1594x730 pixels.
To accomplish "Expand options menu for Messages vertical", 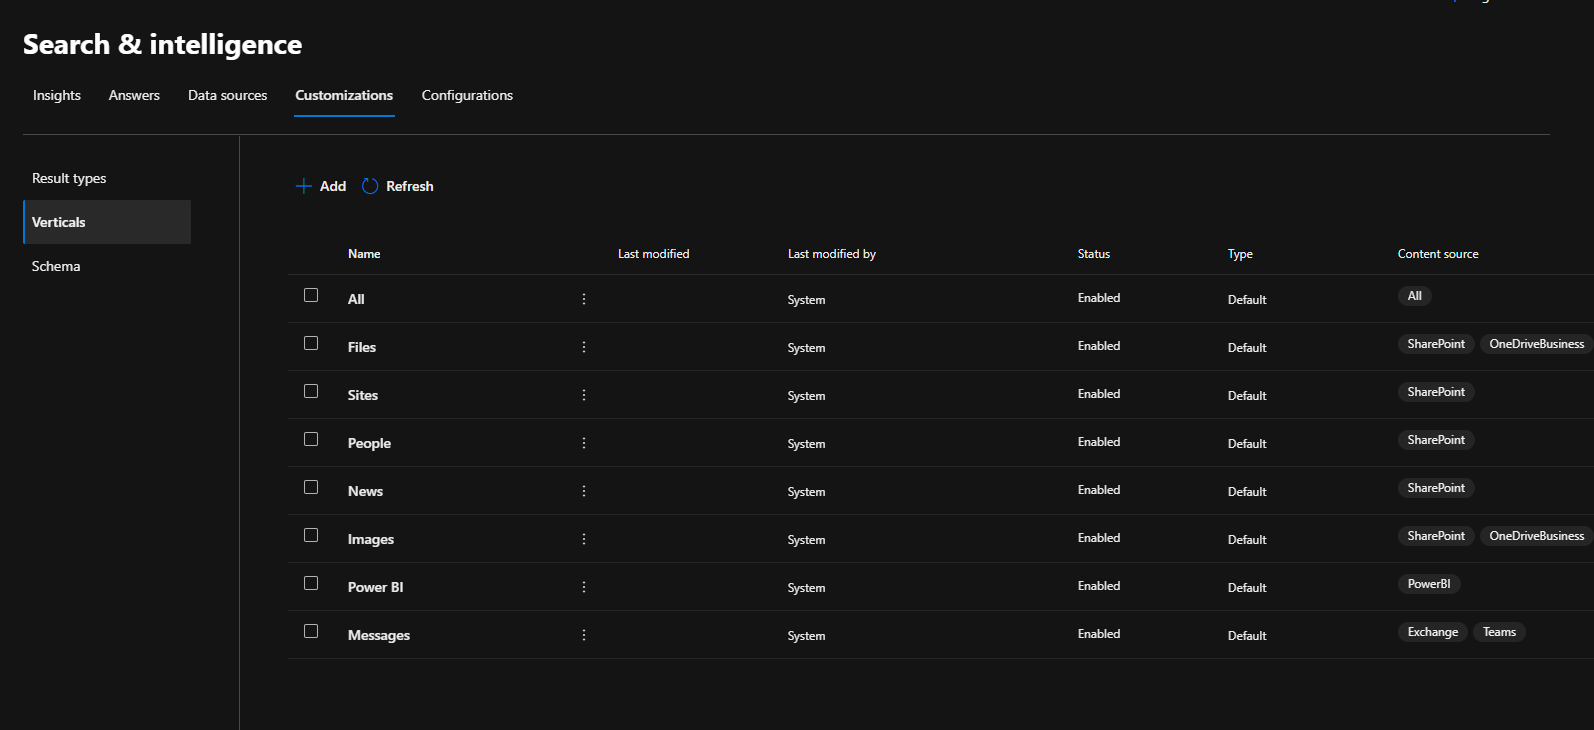I will click(x=584, y=635).
